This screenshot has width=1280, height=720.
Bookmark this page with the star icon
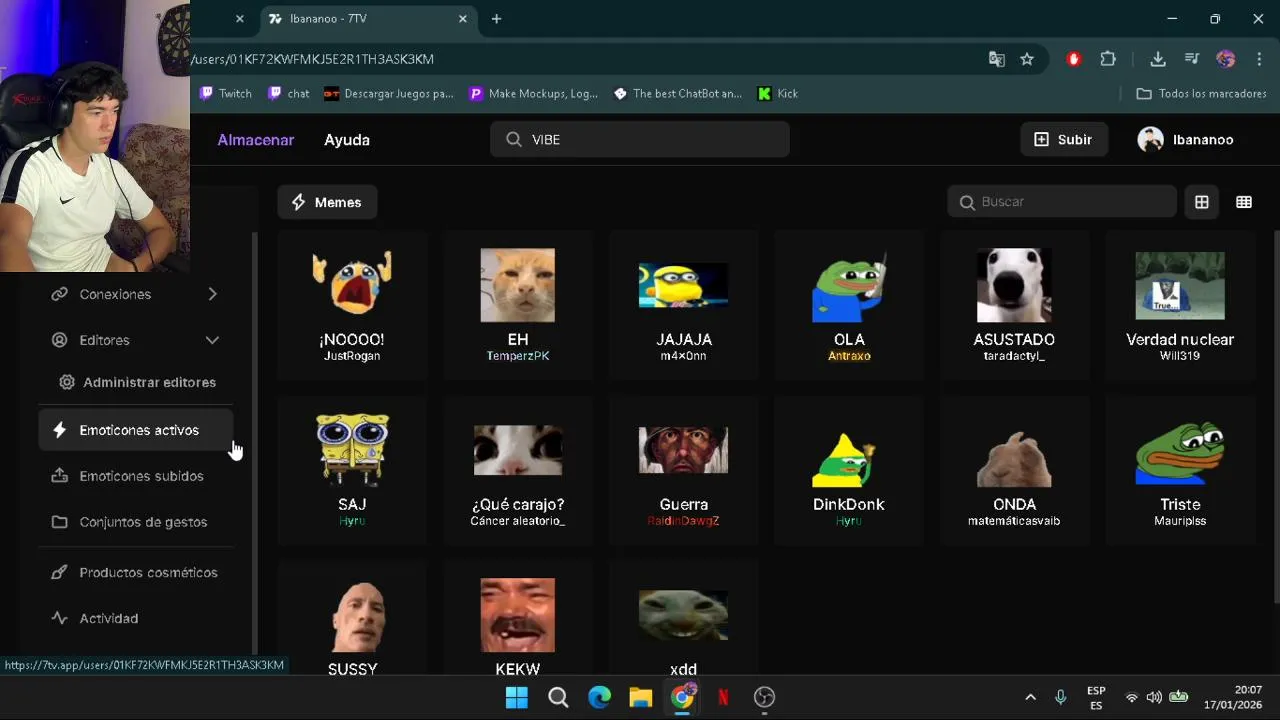click(x=1027, y=59)
